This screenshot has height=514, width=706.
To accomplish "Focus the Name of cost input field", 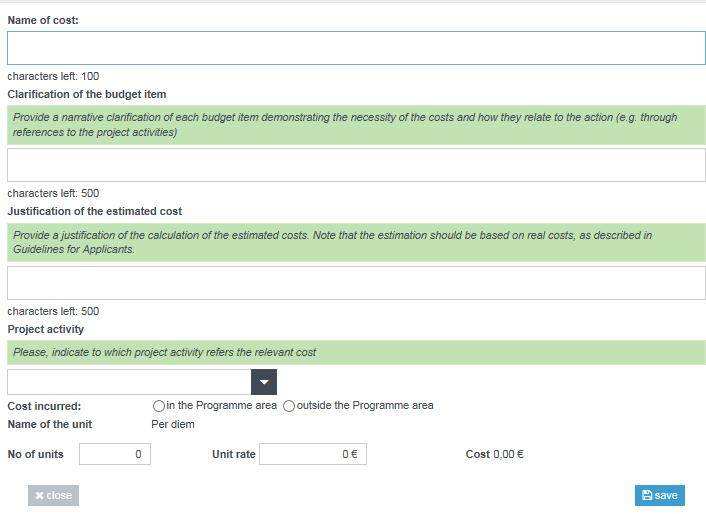I will tap(356, 48).
